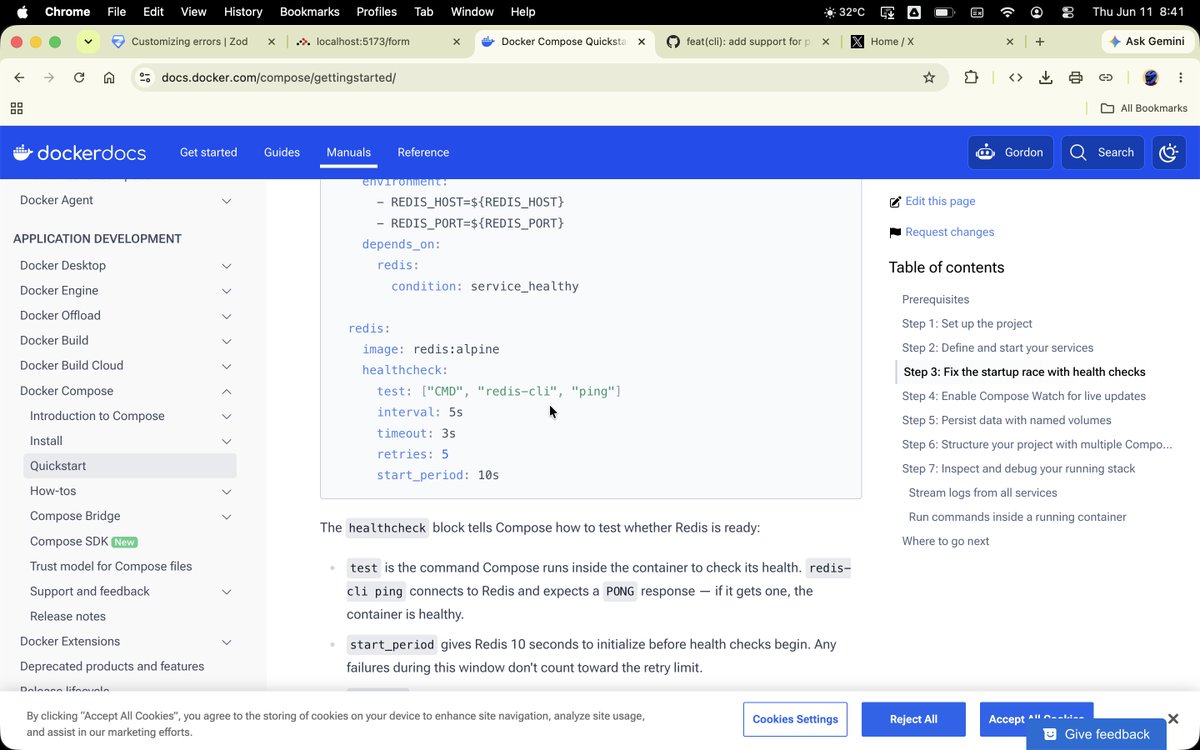The width and height of the screenshot is (1200, 750).
Task: Open Get started nav item
Action: (x=208, y=152)
